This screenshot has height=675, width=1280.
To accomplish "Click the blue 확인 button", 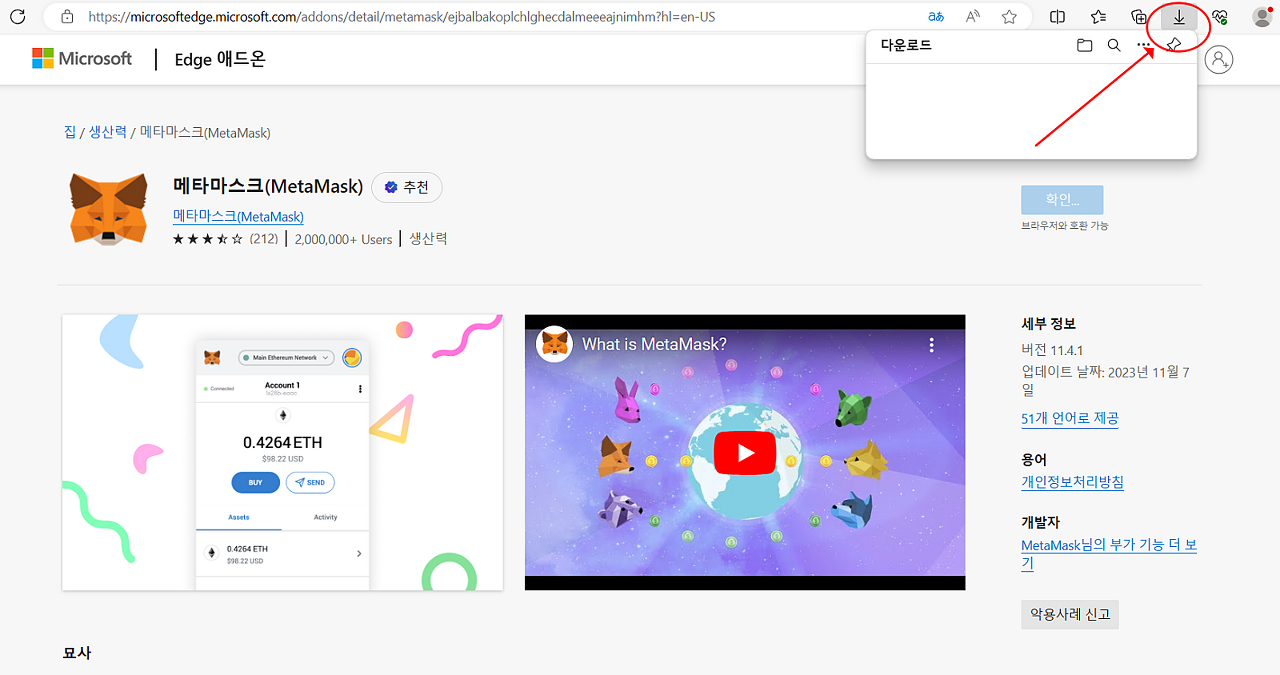I will coord(1062,199).
